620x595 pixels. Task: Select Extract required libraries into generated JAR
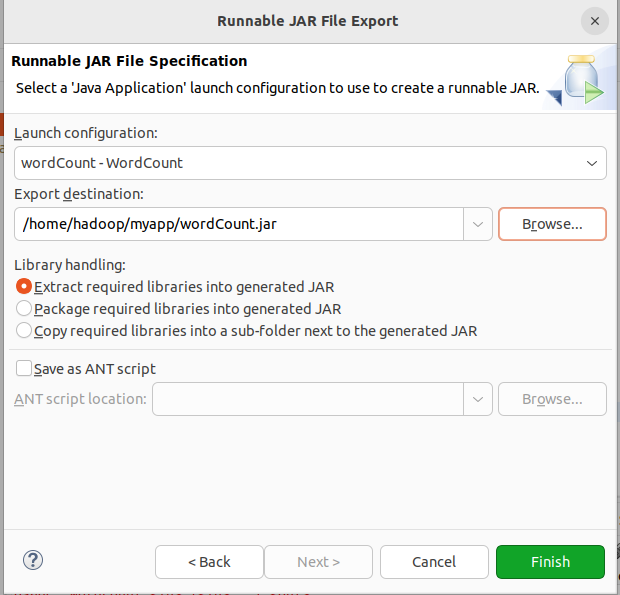pyautogui.click(x=24, y=286)
